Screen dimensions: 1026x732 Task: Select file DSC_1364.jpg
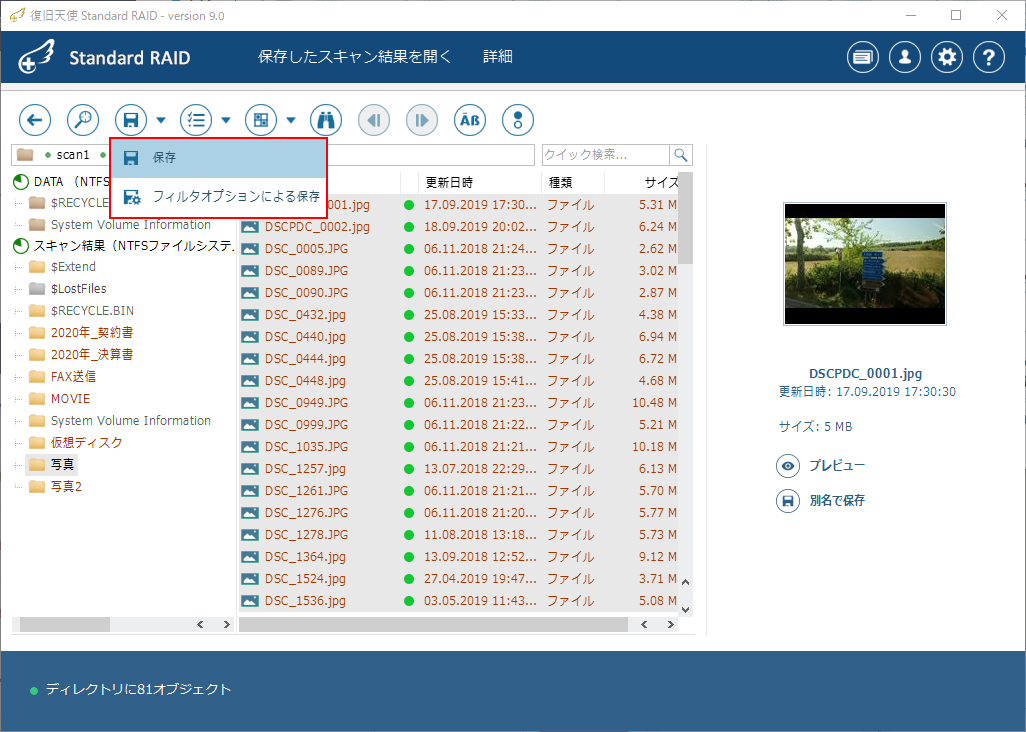305,557
